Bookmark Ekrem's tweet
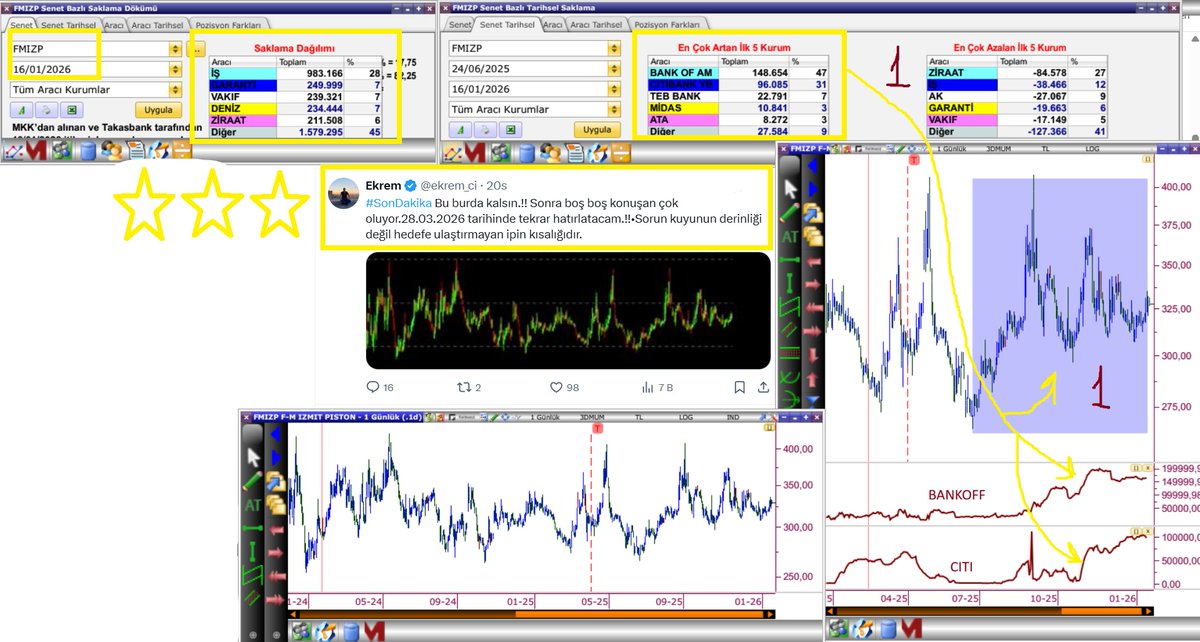The image size is (1200, 642). coord(740,387)
